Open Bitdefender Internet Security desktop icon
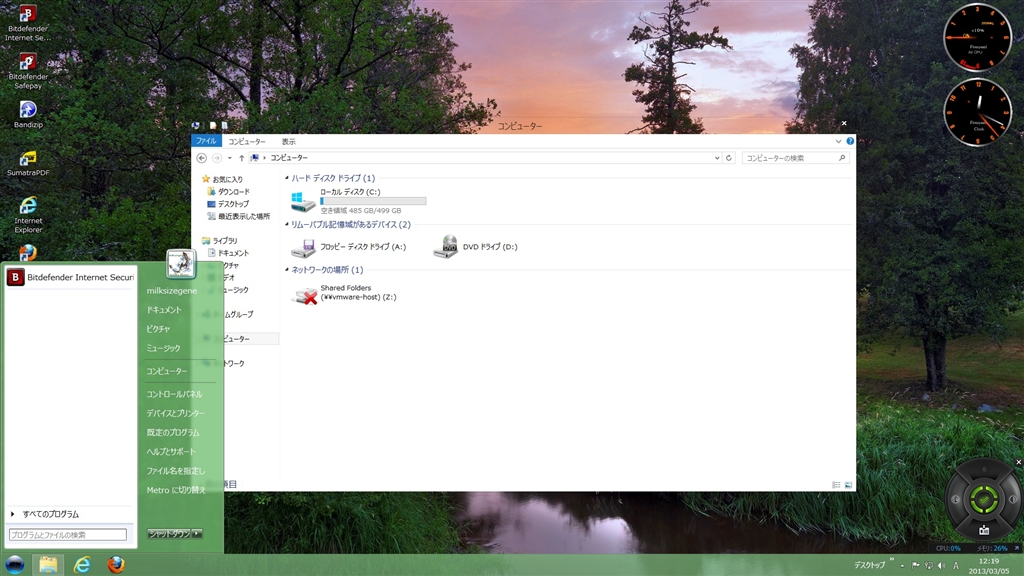The width and height of the screenshot is (1024, 576). pyautogui.click(x=27, y=23)
